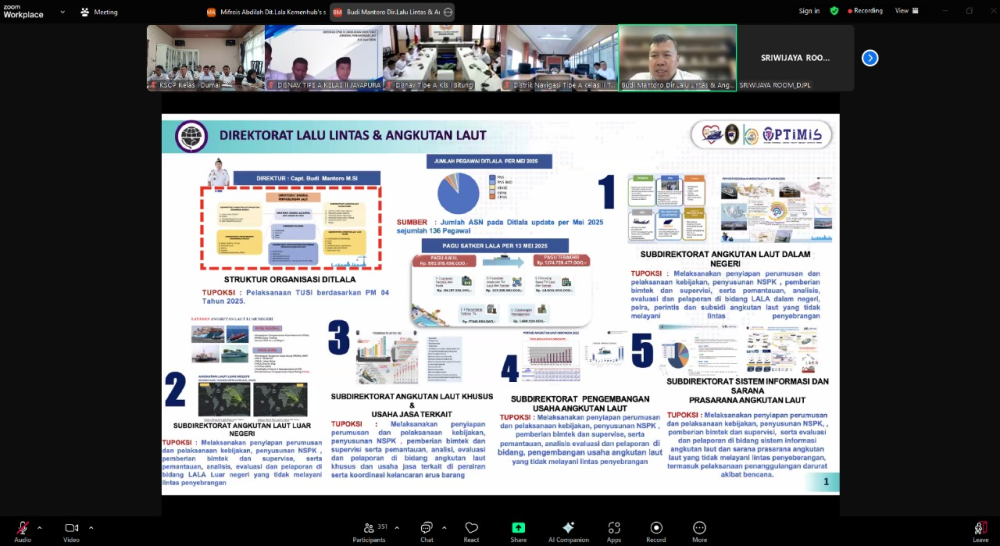Viewport: 1000px width, 546px height.
Task: Expand the chevron next to Chat
Action: coord(444,528)
